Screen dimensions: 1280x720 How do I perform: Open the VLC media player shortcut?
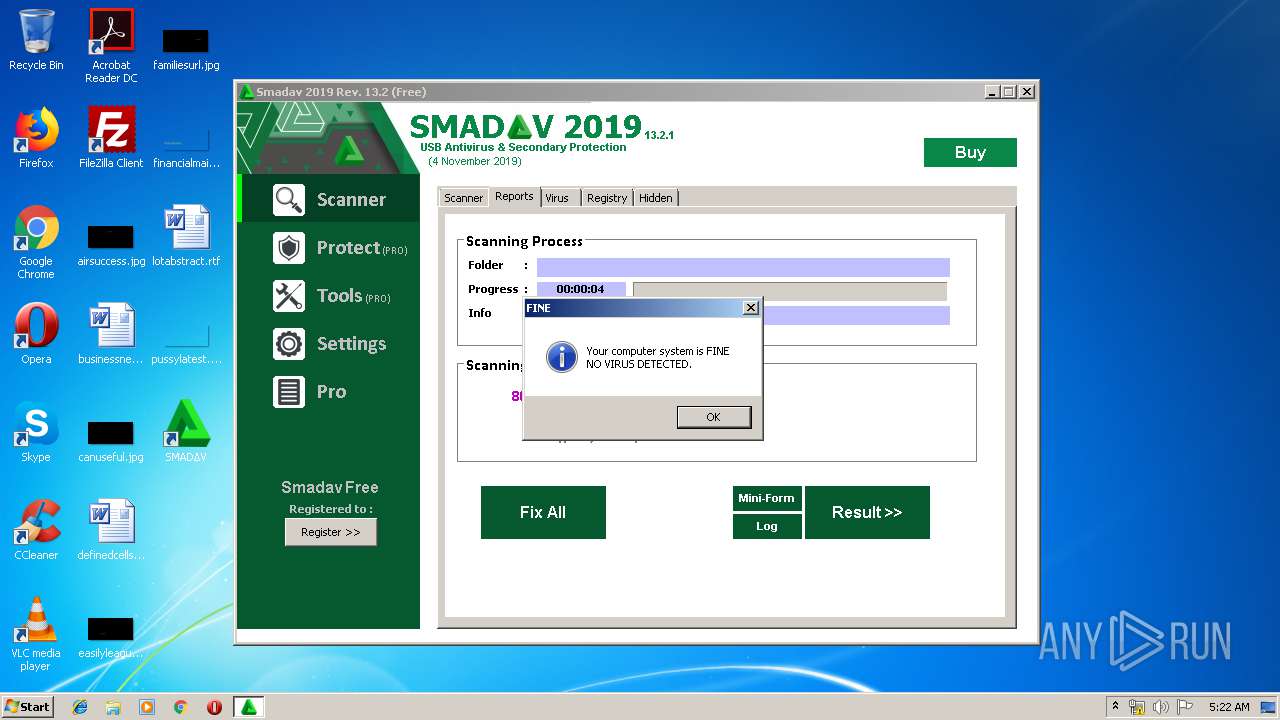coord(36,634)
